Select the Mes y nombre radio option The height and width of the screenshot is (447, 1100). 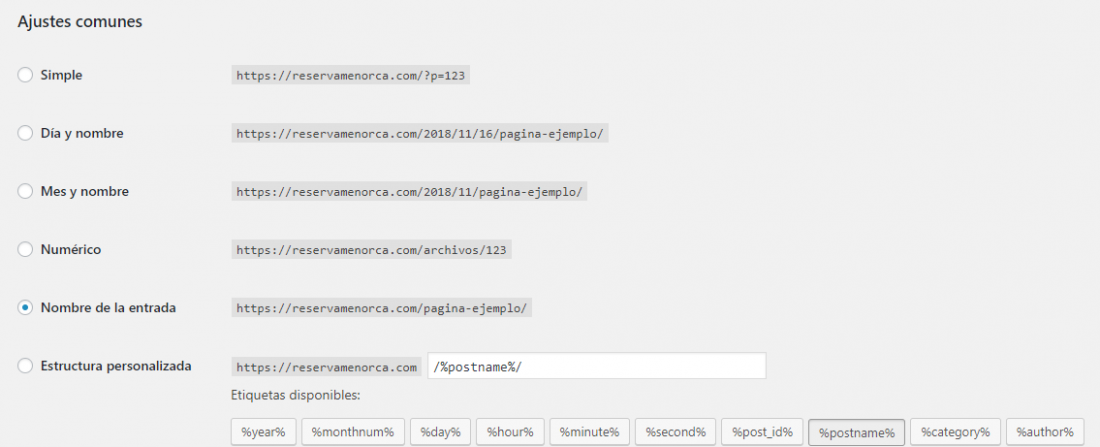(25, 191)
